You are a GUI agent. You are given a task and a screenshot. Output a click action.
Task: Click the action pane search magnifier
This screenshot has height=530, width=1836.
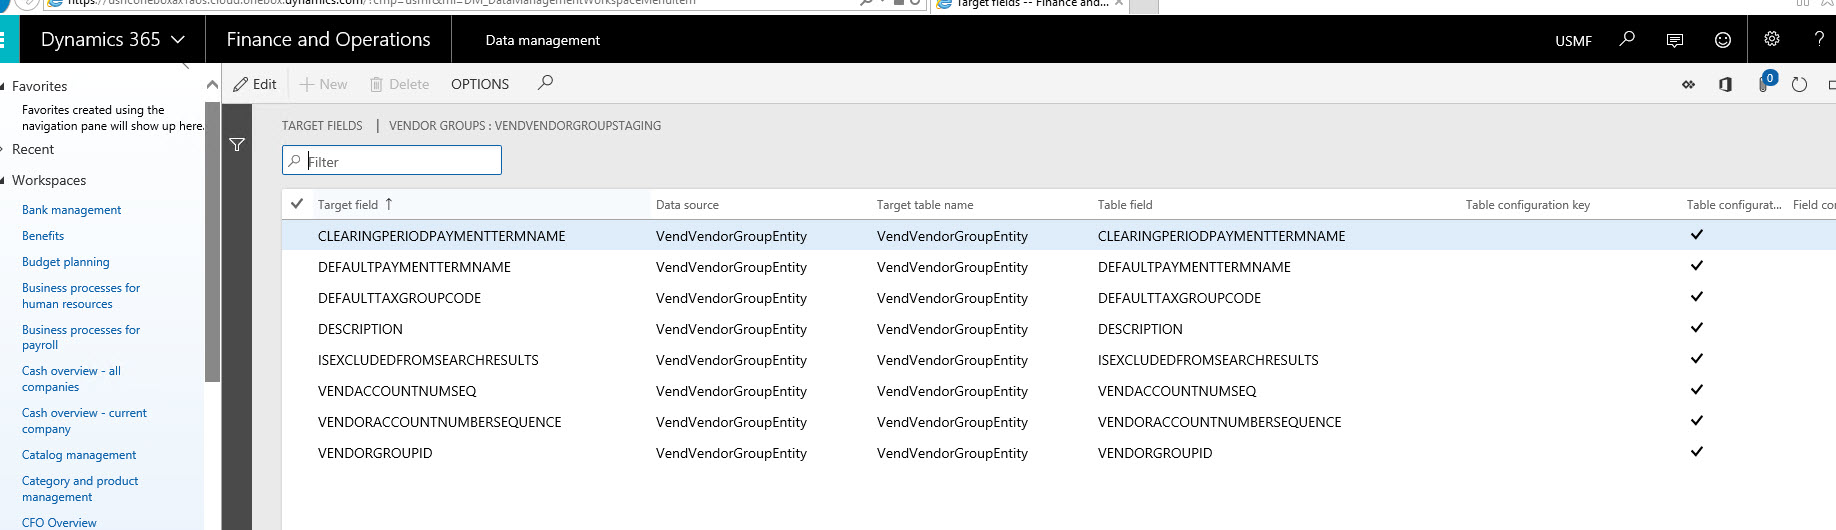545,83
